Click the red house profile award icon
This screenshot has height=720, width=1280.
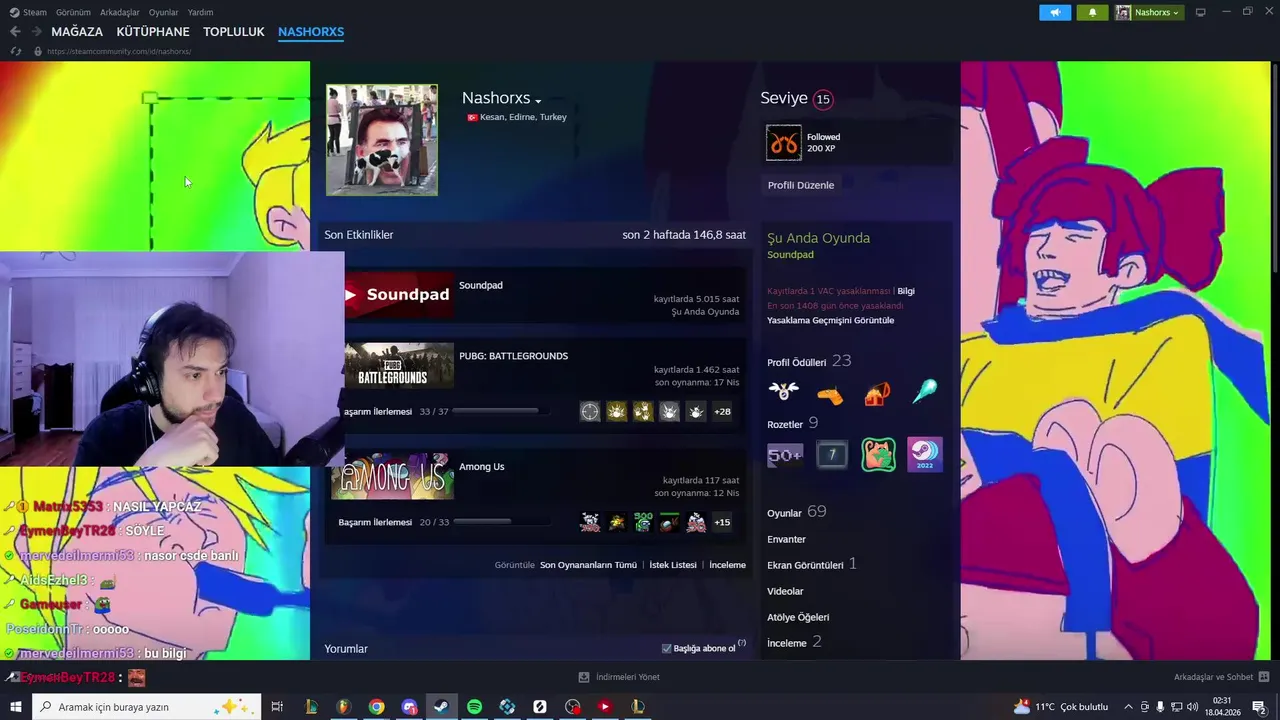tap(877, 393)
